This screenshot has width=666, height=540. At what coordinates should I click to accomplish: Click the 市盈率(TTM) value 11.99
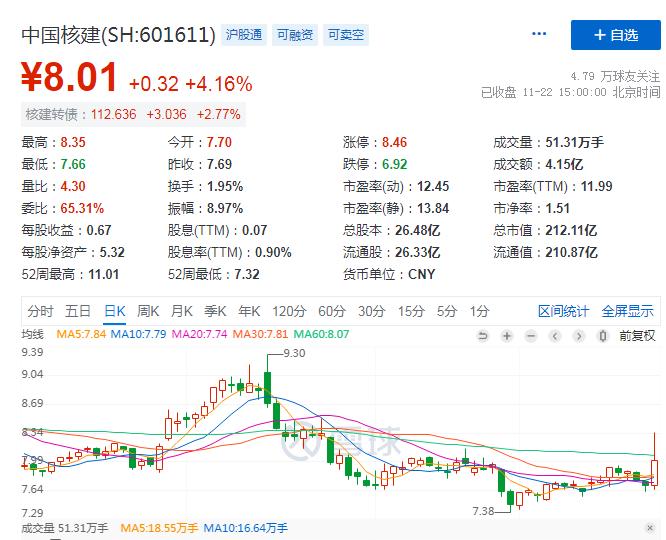click(597, 186)
